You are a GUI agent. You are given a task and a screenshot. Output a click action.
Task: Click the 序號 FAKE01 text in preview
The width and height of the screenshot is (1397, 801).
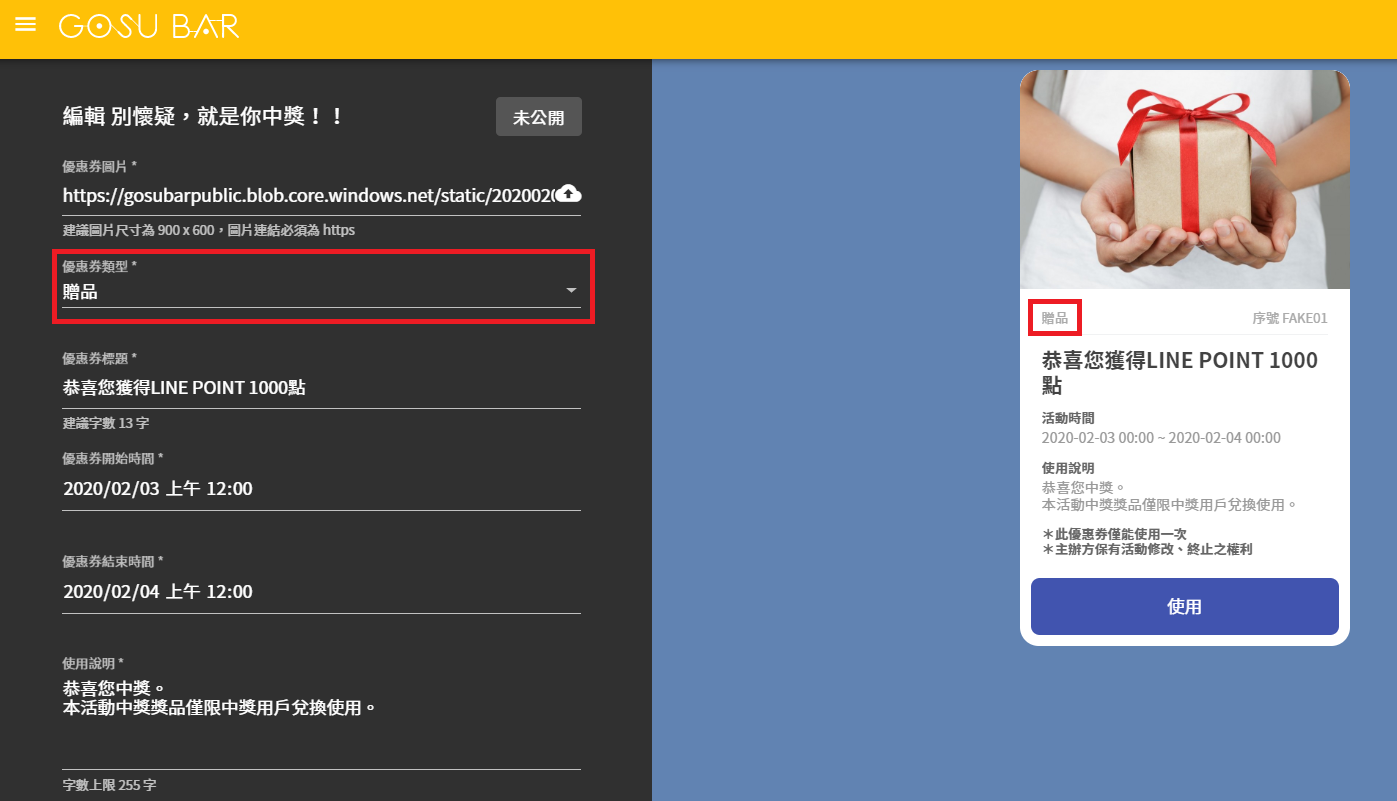point(1290,318)
